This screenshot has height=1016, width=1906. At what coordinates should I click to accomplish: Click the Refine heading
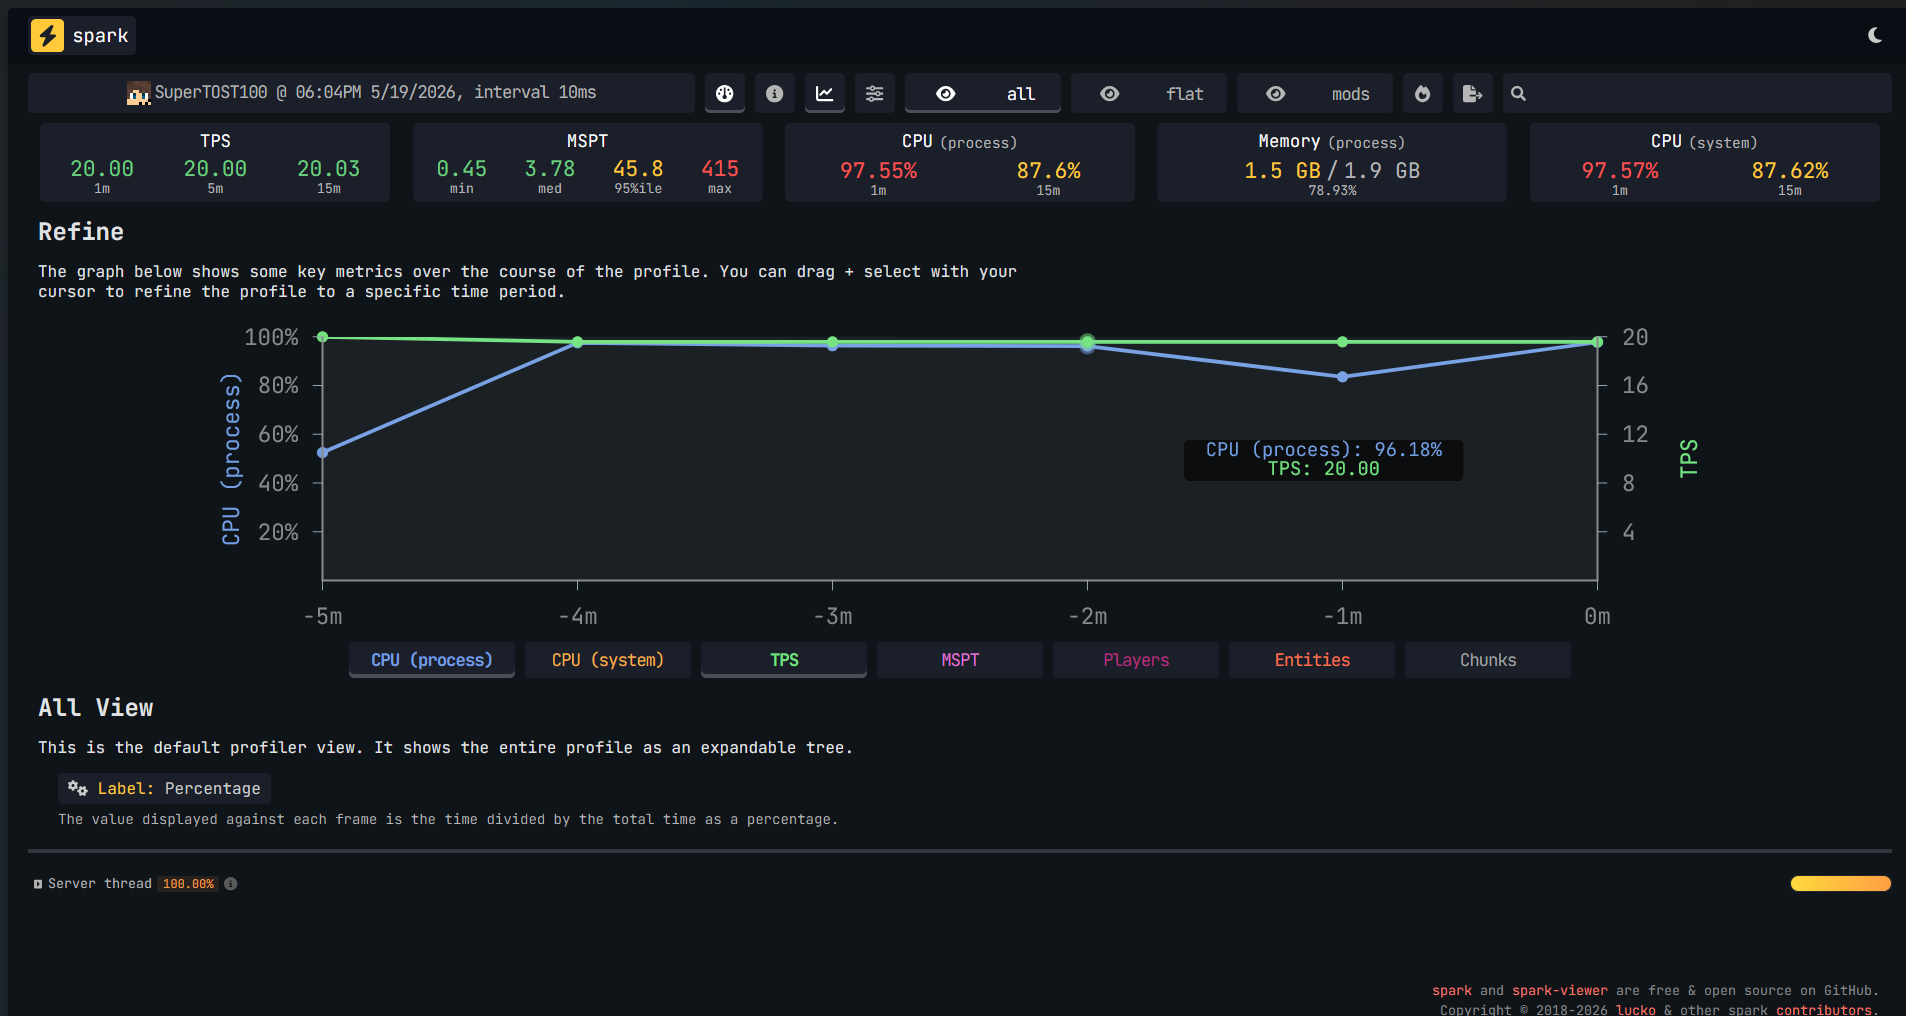point(81,232)
